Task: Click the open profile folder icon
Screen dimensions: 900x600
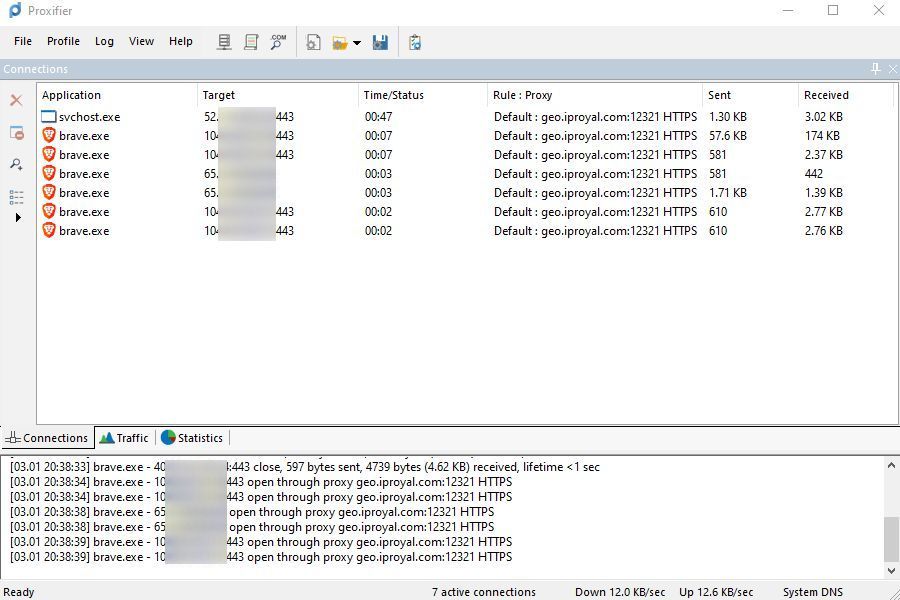Action: [x=340, y=42]
